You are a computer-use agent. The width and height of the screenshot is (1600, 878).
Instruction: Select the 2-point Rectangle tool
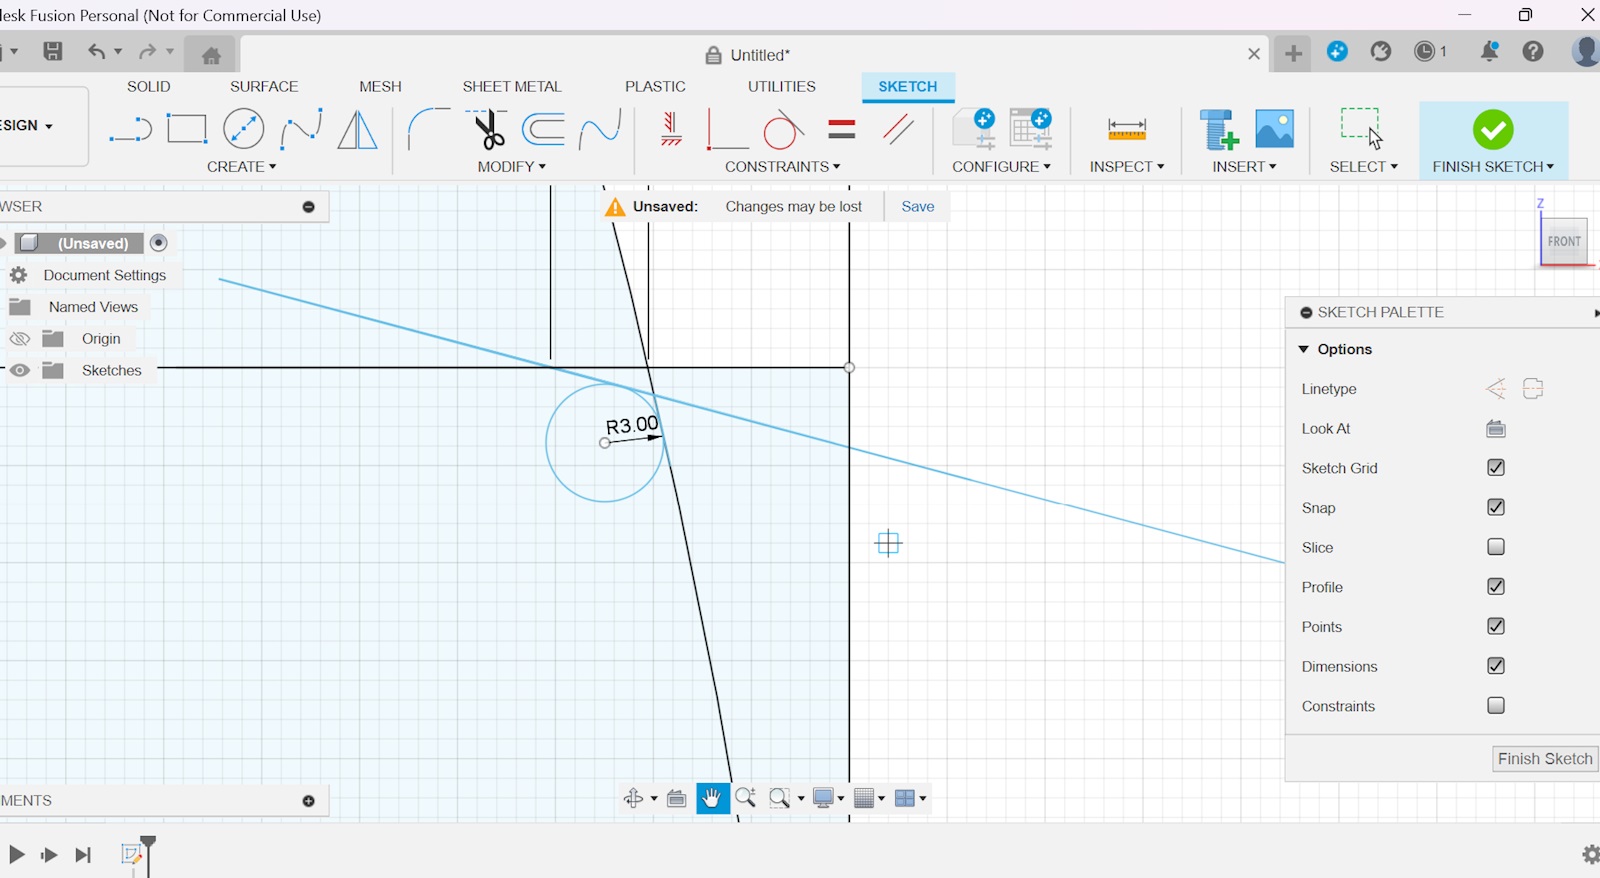[187, 129]
